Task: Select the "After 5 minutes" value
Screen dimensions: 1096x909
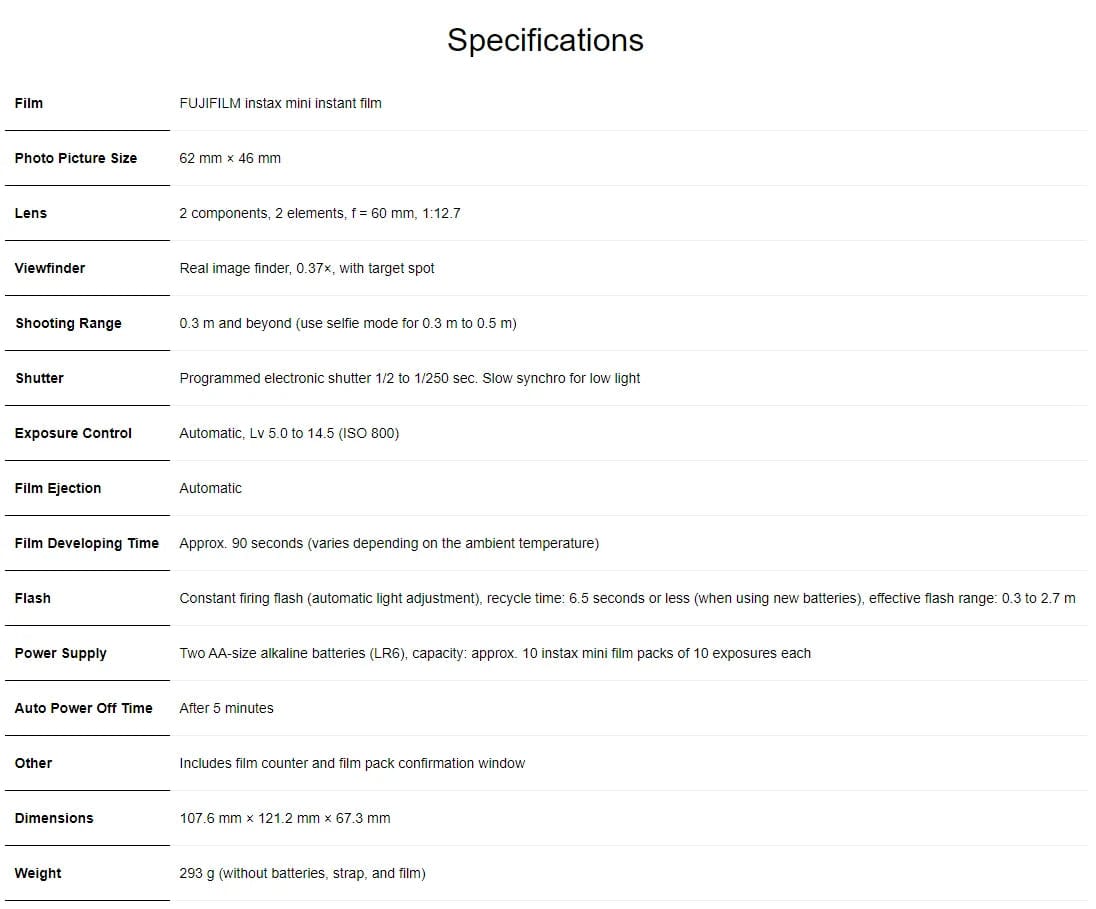Action: coord(226,708)
